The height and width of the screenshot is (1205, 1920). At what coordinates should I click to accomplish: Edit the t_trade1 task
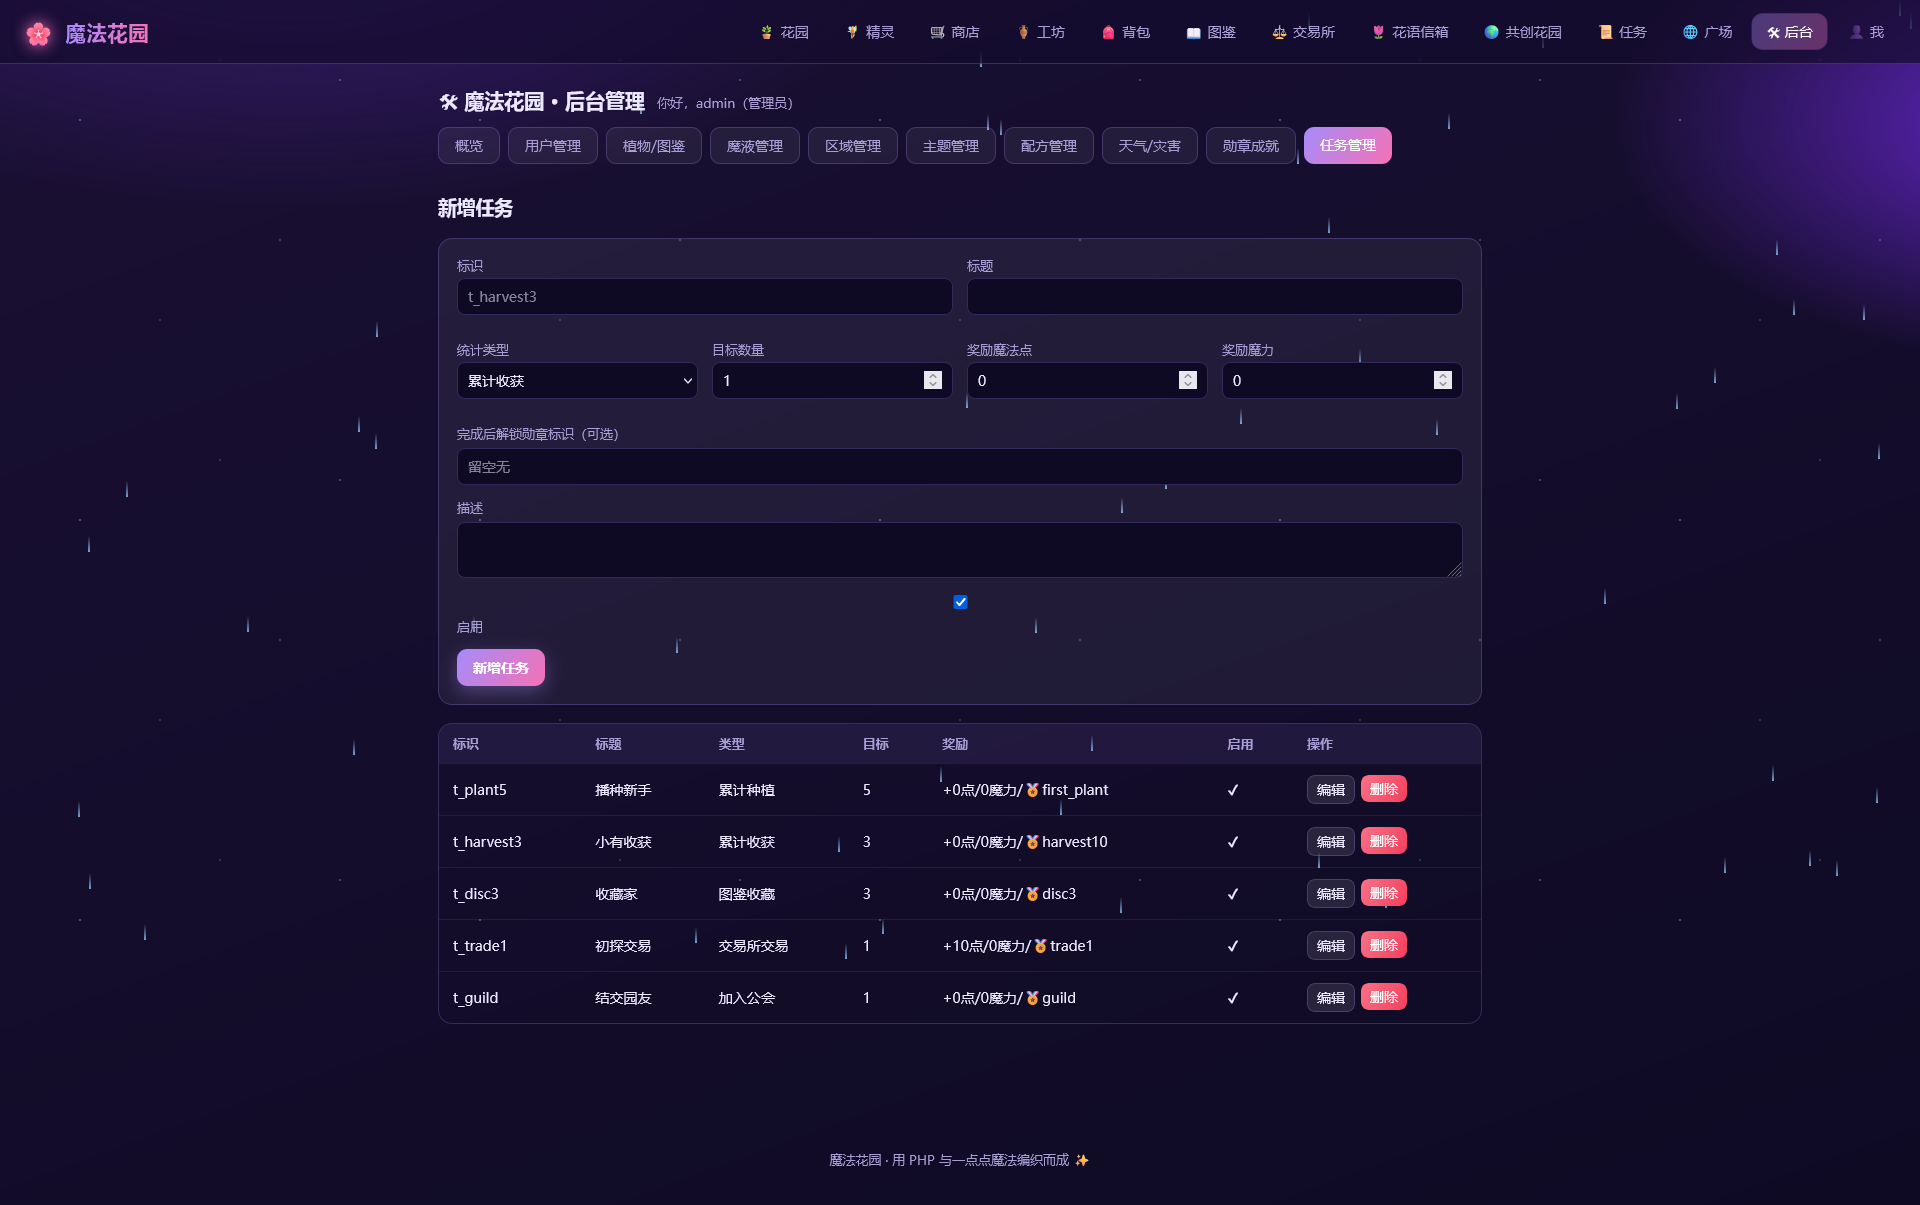(x=1331, y=946)
